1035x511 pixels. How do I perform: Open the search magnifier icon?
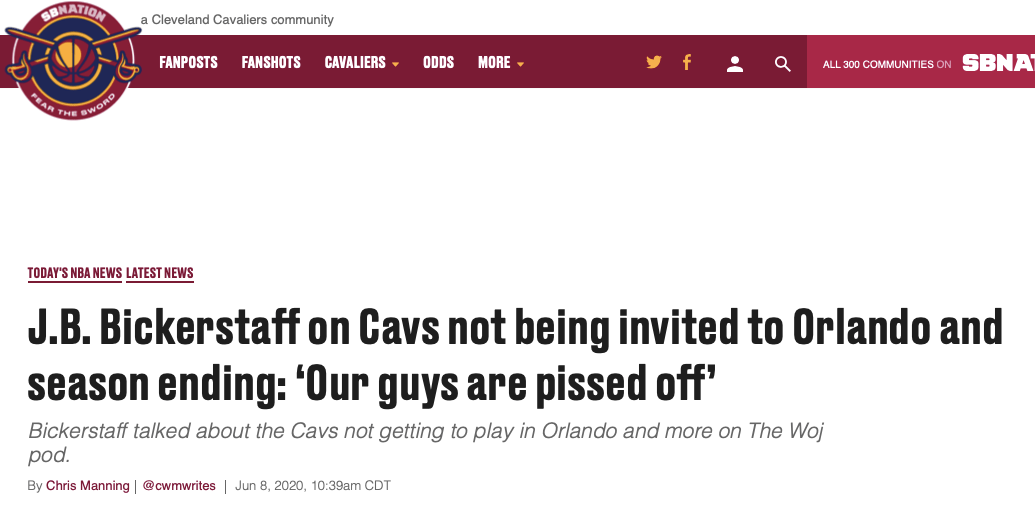783,64
